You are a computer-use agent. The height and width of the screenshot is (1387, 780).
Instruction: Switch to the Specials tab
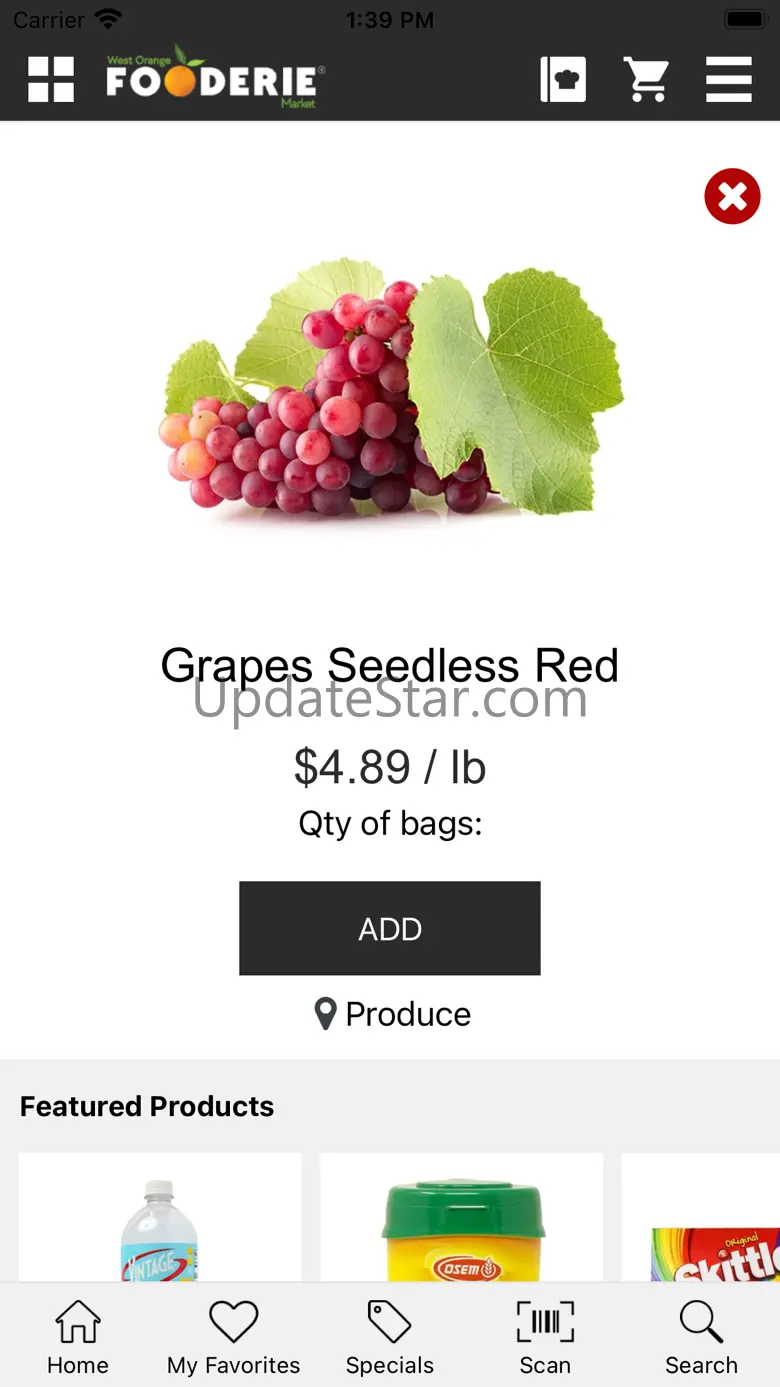389,1336
